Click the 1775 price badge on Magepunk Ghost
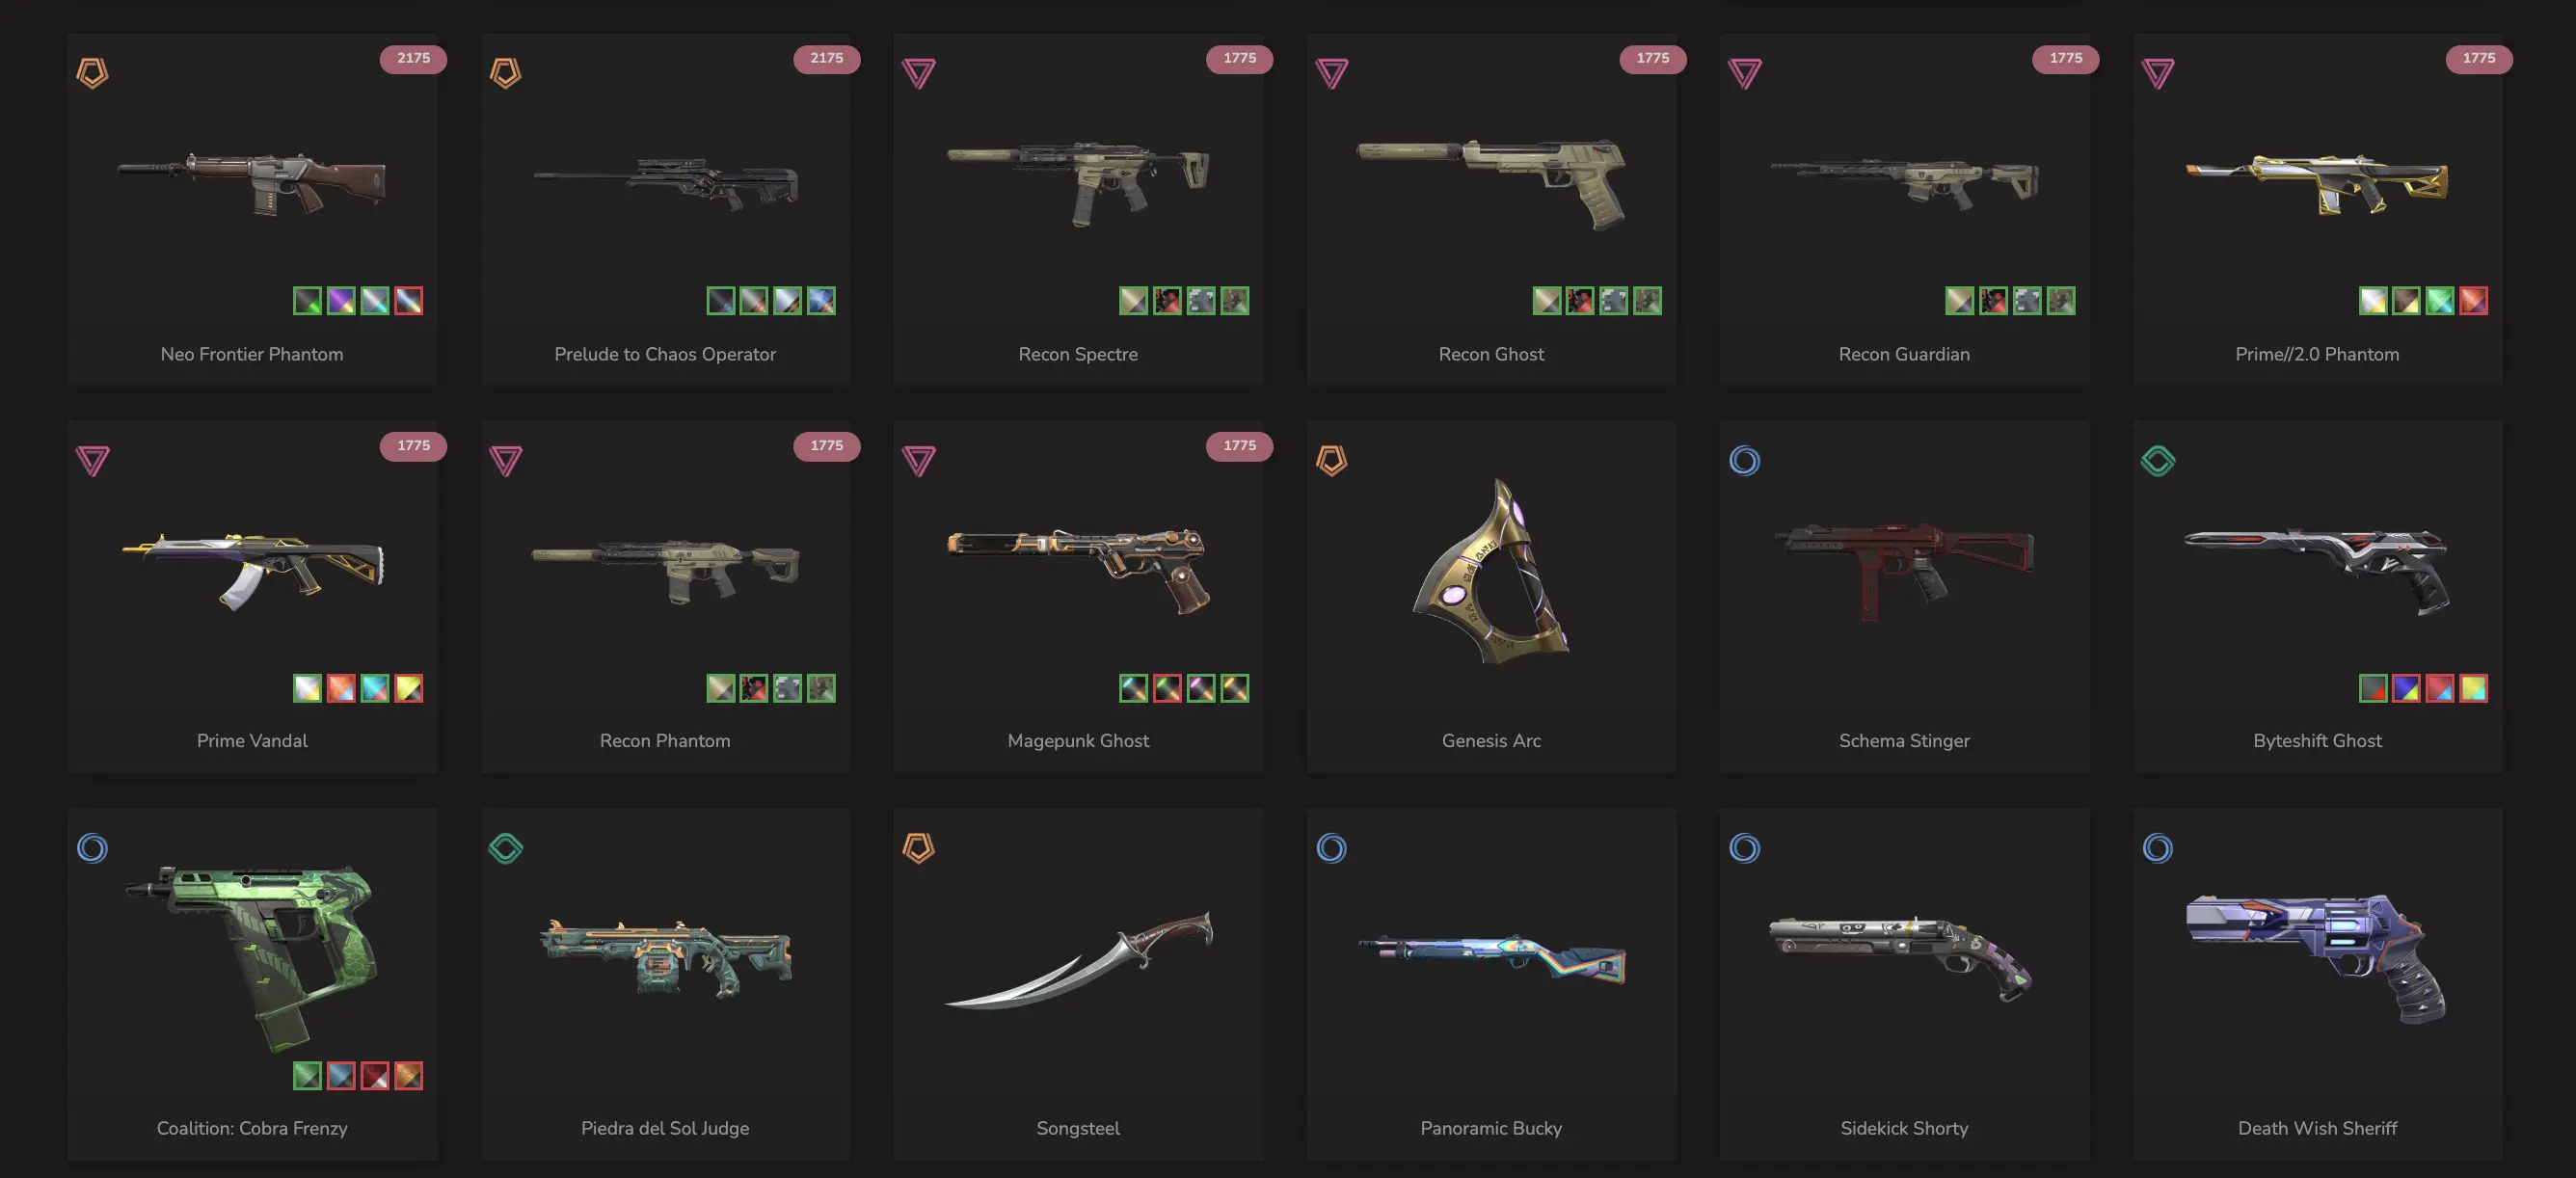 click(1239, 445)
